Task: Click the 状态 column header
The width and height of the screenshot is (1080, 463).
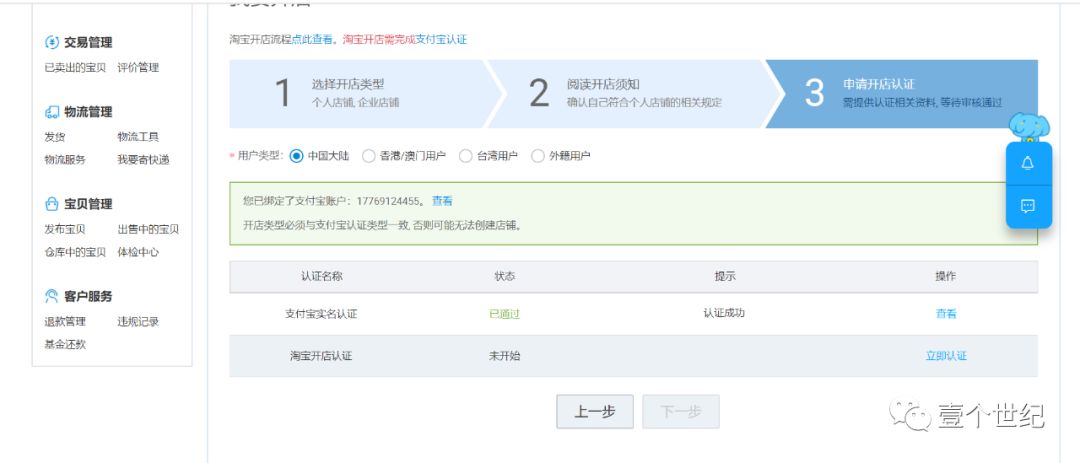Action: (x=504, y=276)
